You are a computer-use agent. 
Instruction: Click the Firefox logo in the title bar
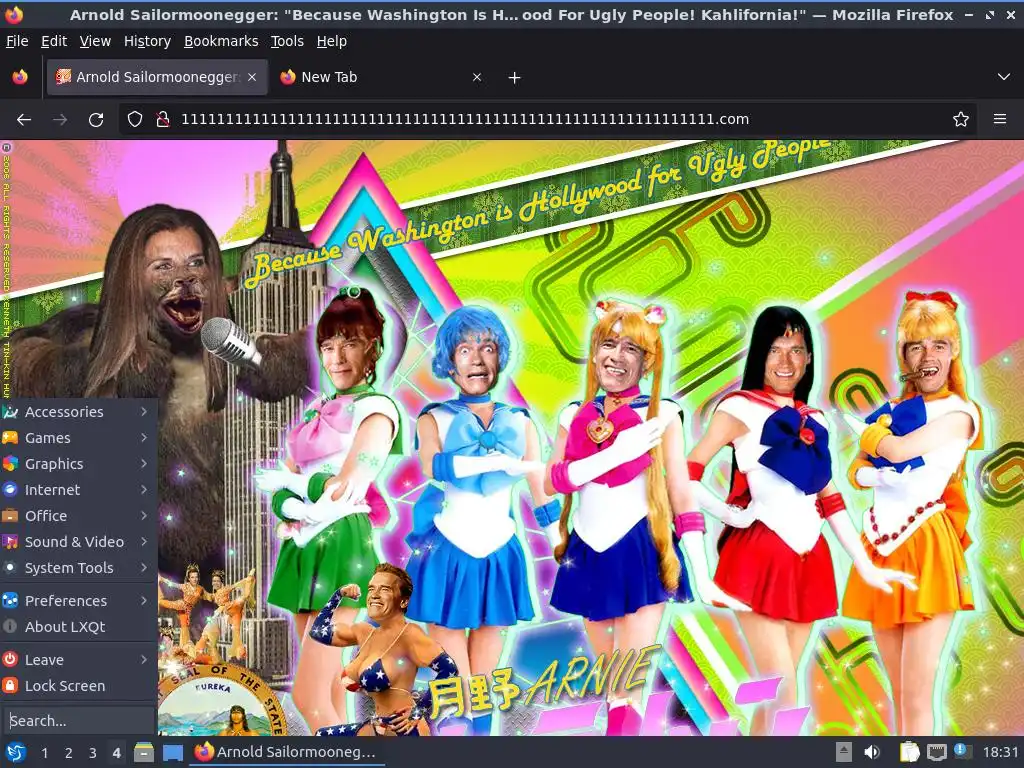(14, 14)
